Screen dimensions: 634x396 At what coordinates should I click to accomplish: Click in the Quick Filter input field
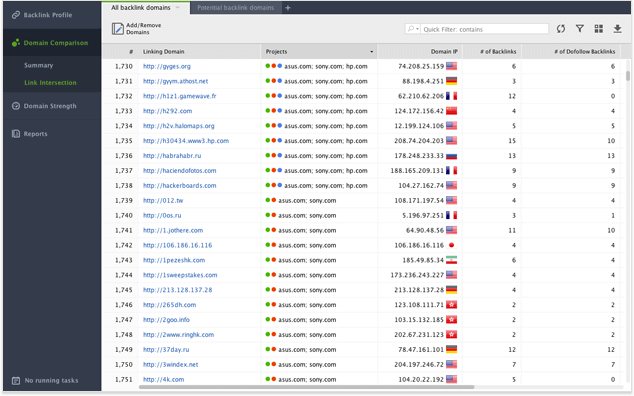484,29
